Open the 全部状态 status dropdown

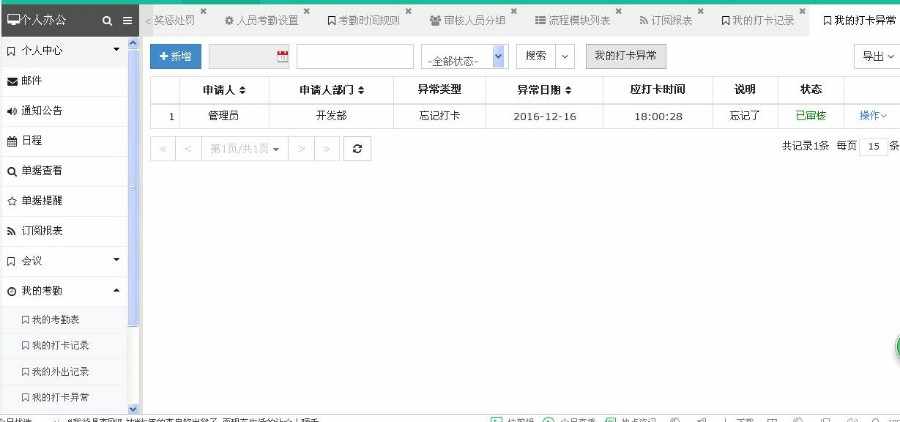tap(464, 57)
